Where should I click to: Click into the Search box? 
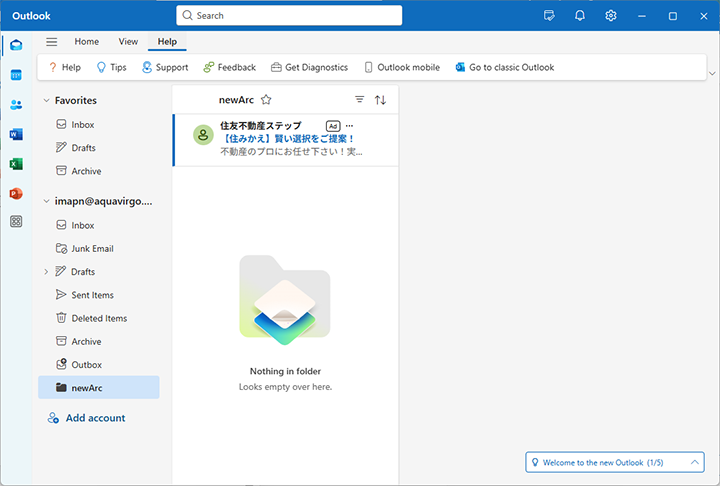click(x=289, y=16)
